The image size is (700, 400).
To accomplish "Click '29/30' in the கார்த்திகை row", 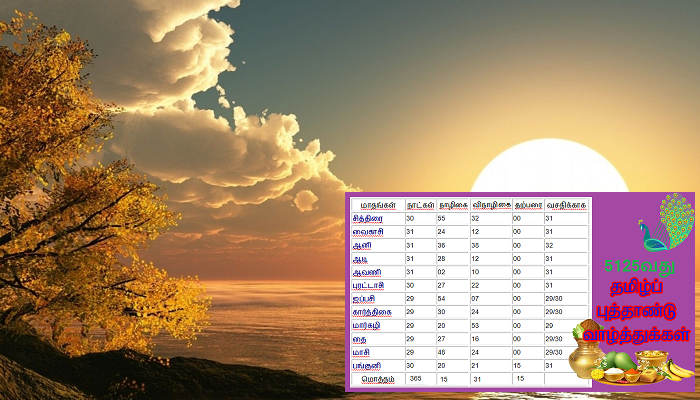I will [x=554, y=312].
